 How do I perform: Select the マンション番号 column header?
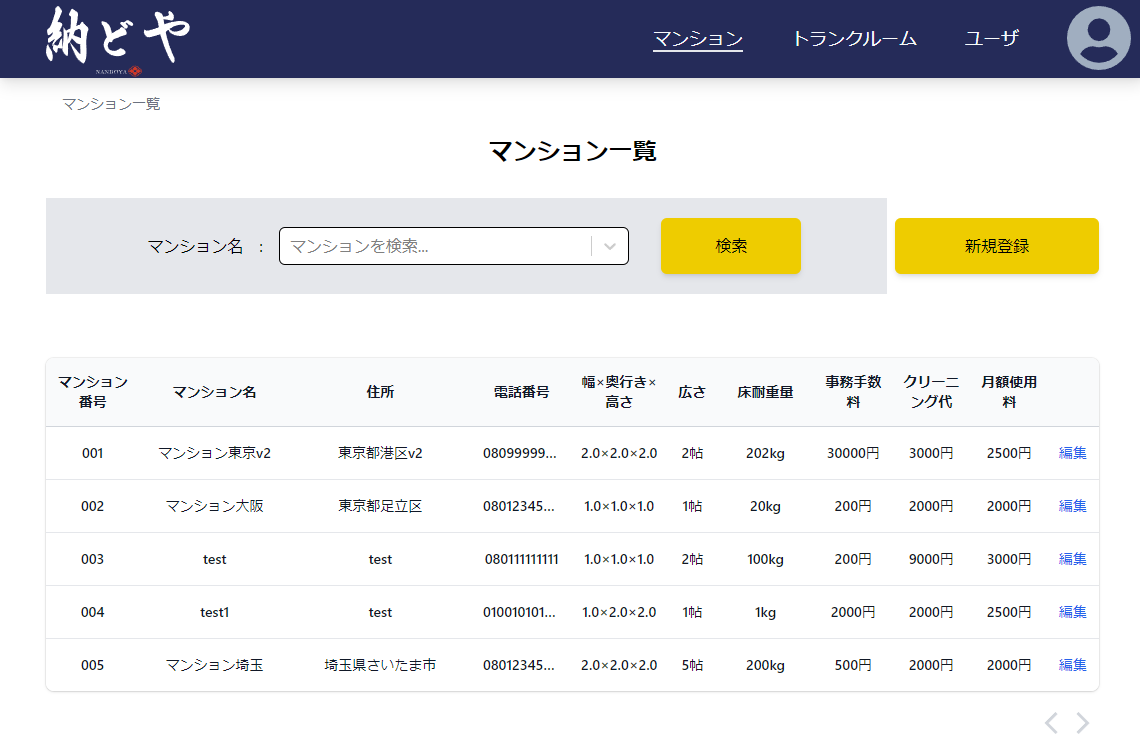click(x=93, y=392)
